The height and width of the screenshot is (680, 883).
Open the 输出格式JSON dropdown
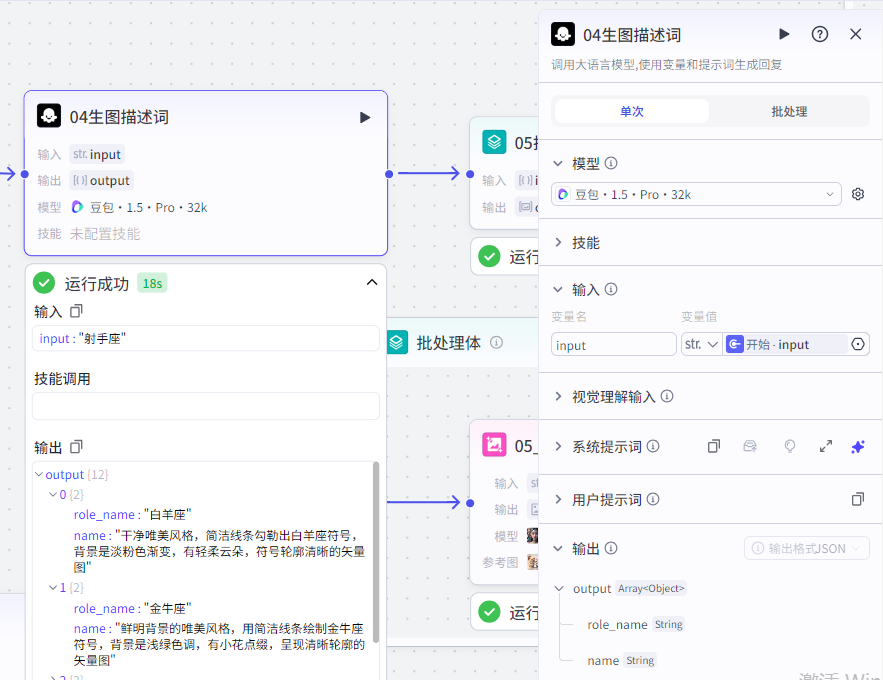click(806, 547)
